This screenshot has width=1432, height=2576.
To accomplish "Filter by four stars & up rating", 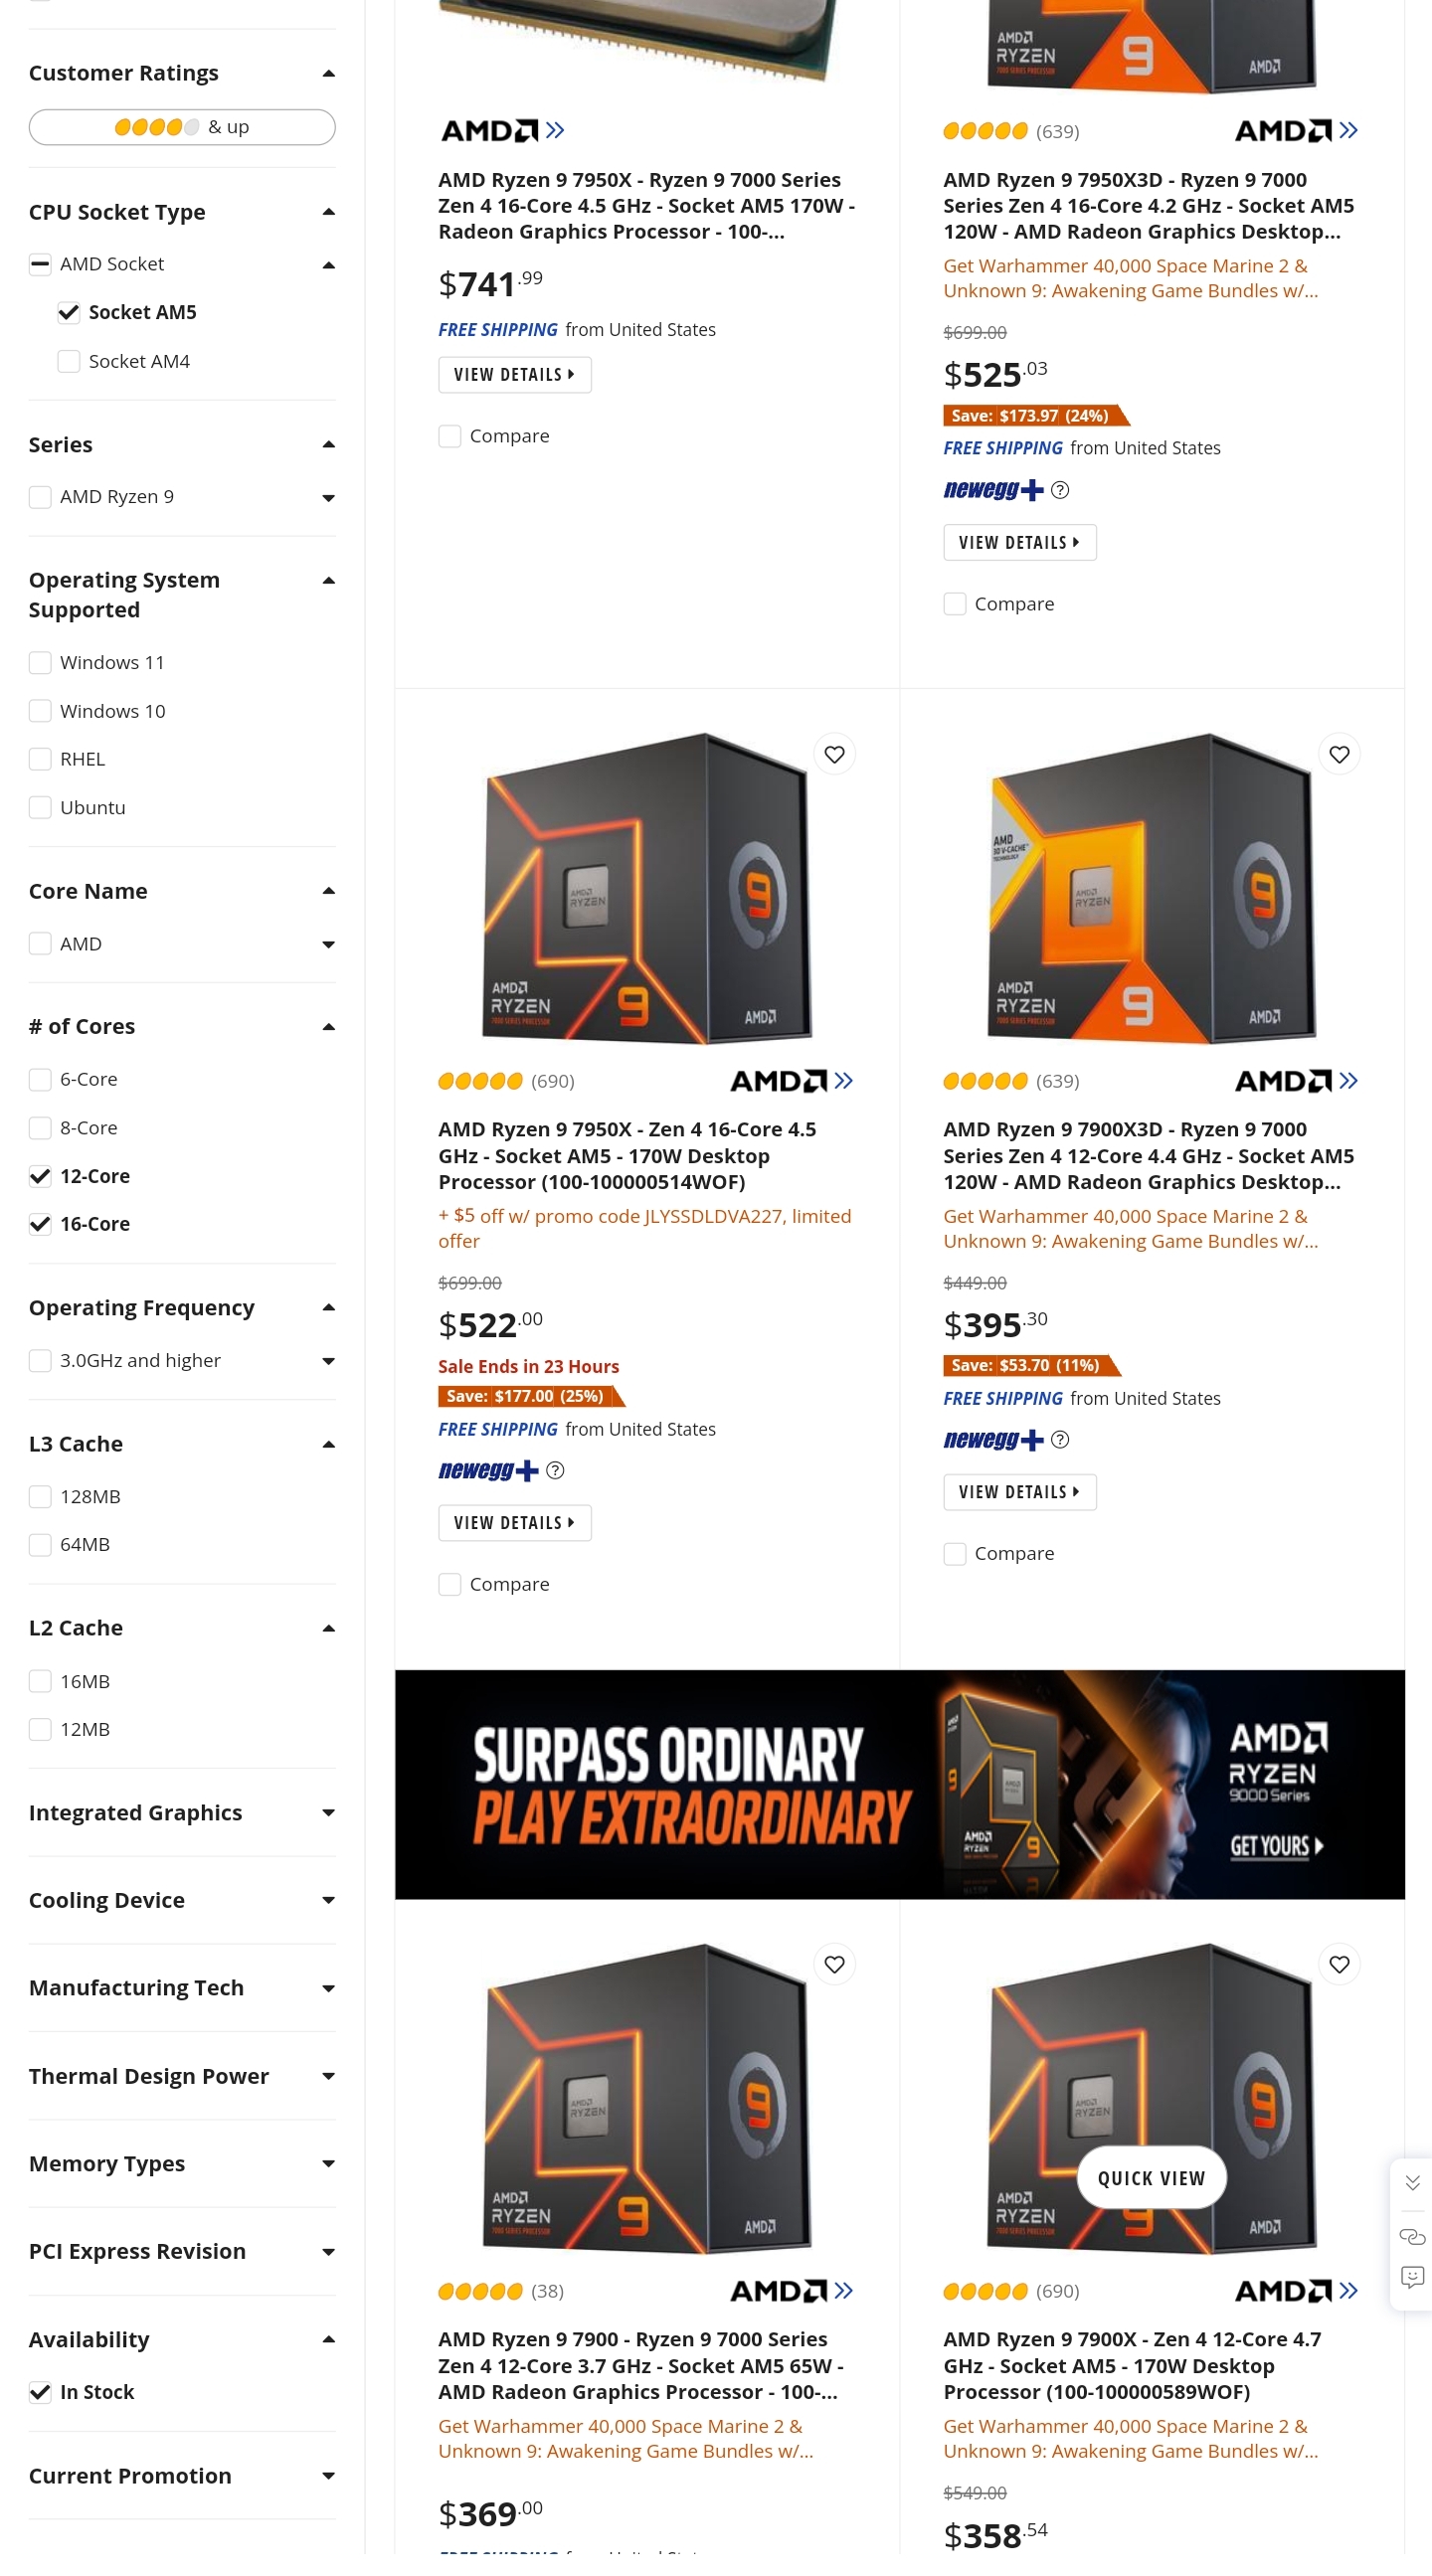I will click(x=181, y=127).
